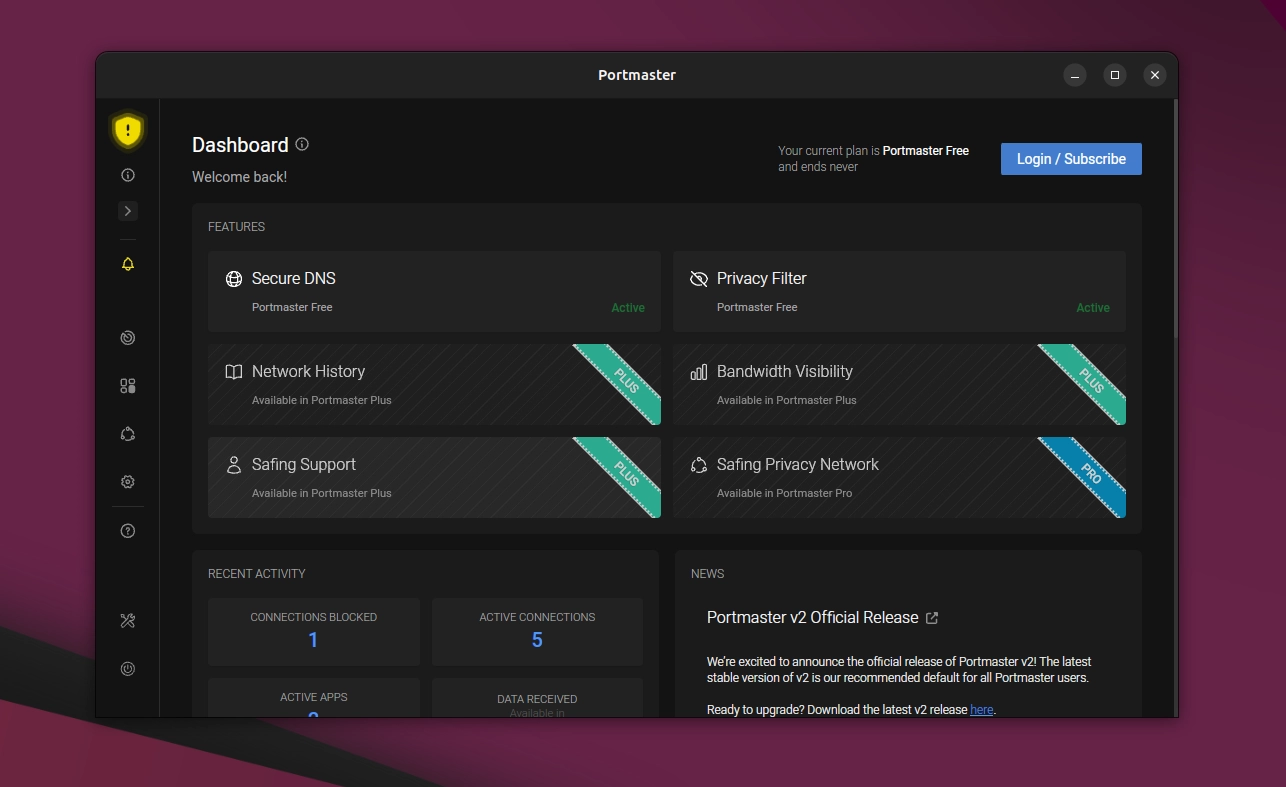Open the Secure DNS feature card
This screenshot has height=787, width=1286.
point(433,291)
